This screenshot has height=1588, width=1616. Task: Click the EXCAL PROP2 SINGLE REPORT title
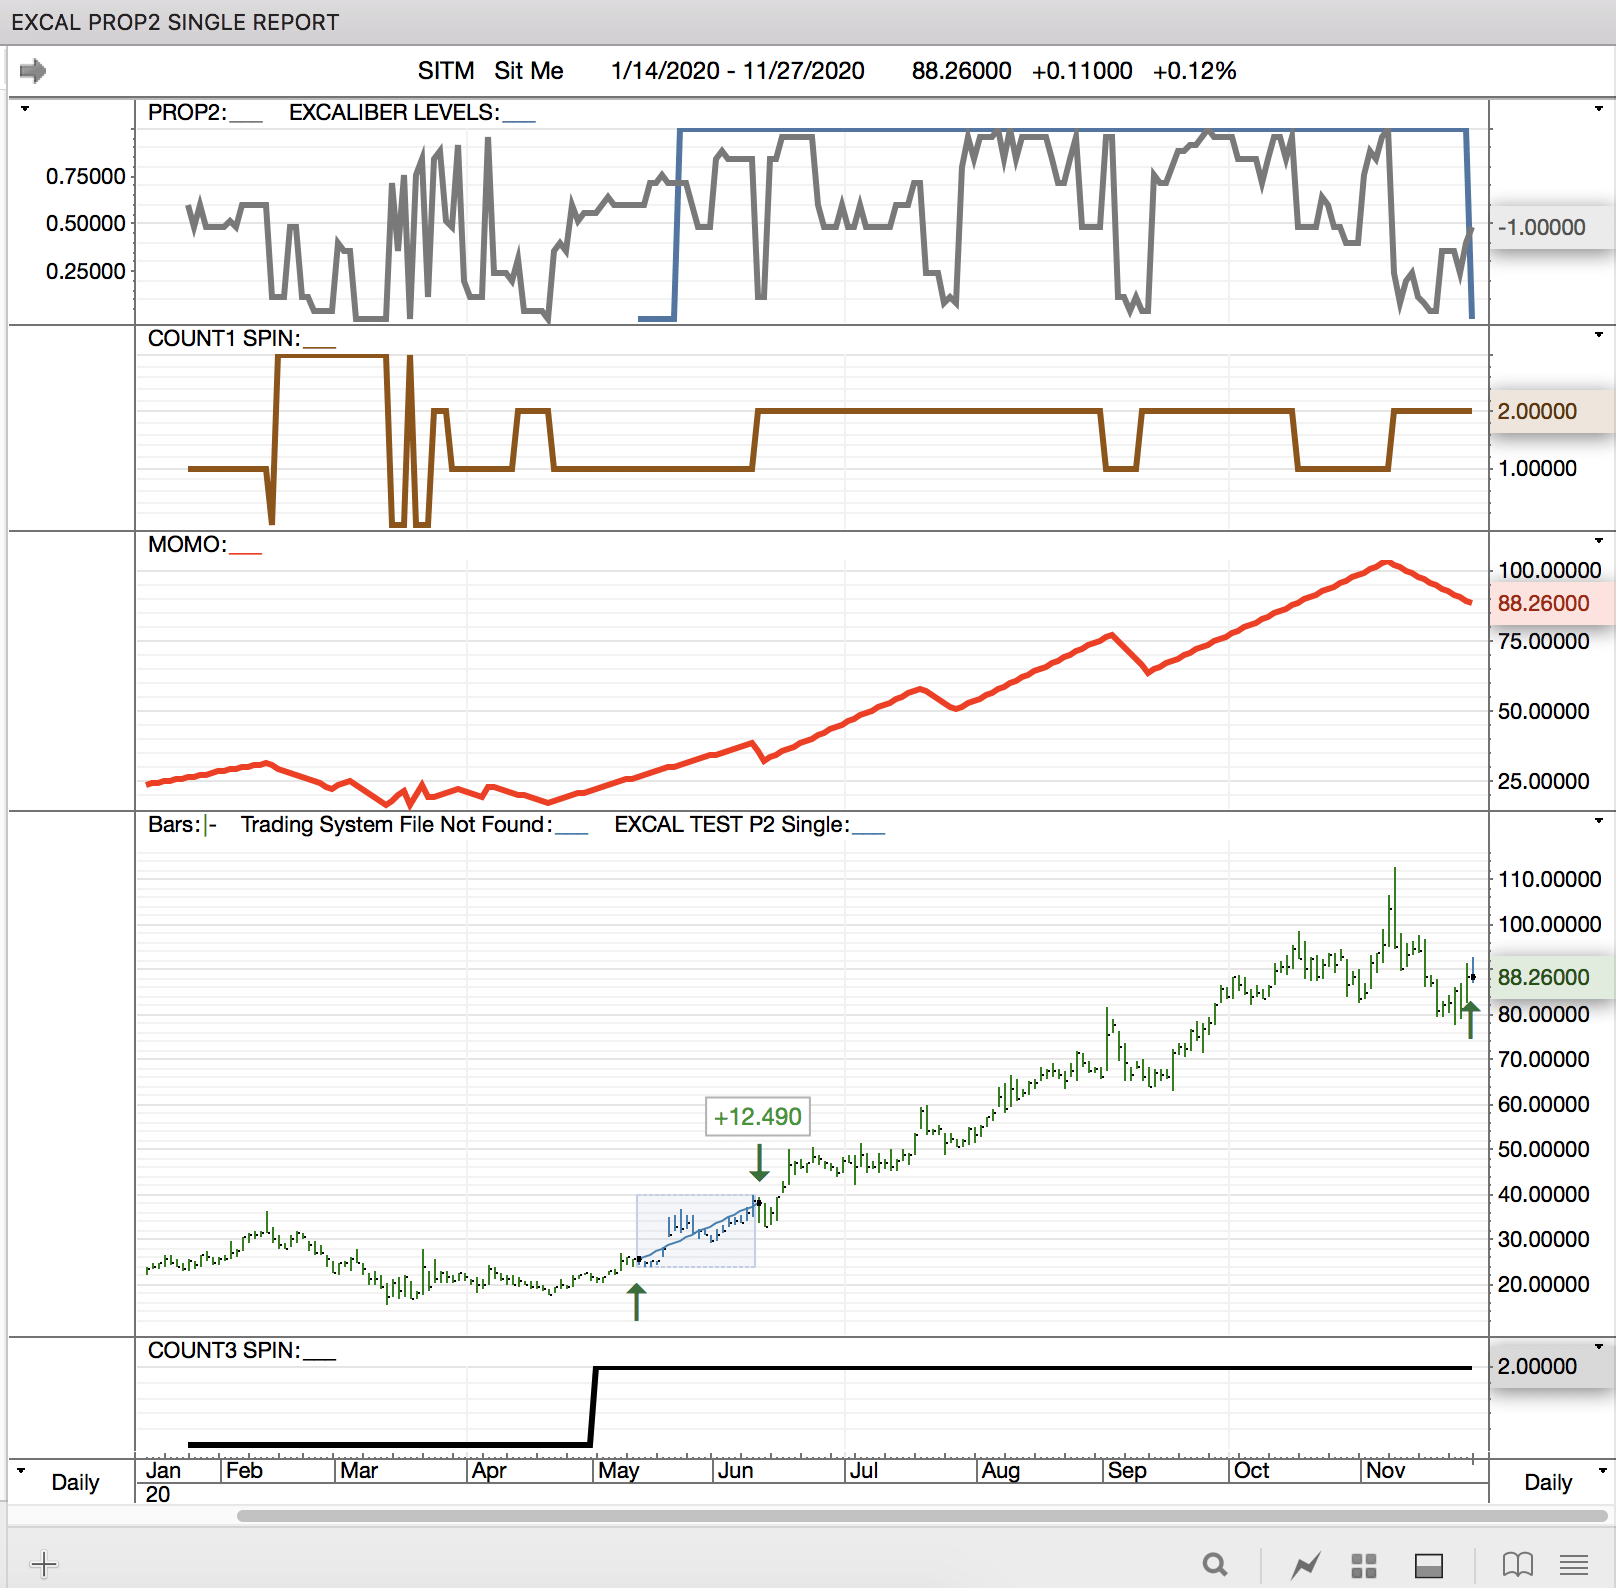[x=175, y=22]
